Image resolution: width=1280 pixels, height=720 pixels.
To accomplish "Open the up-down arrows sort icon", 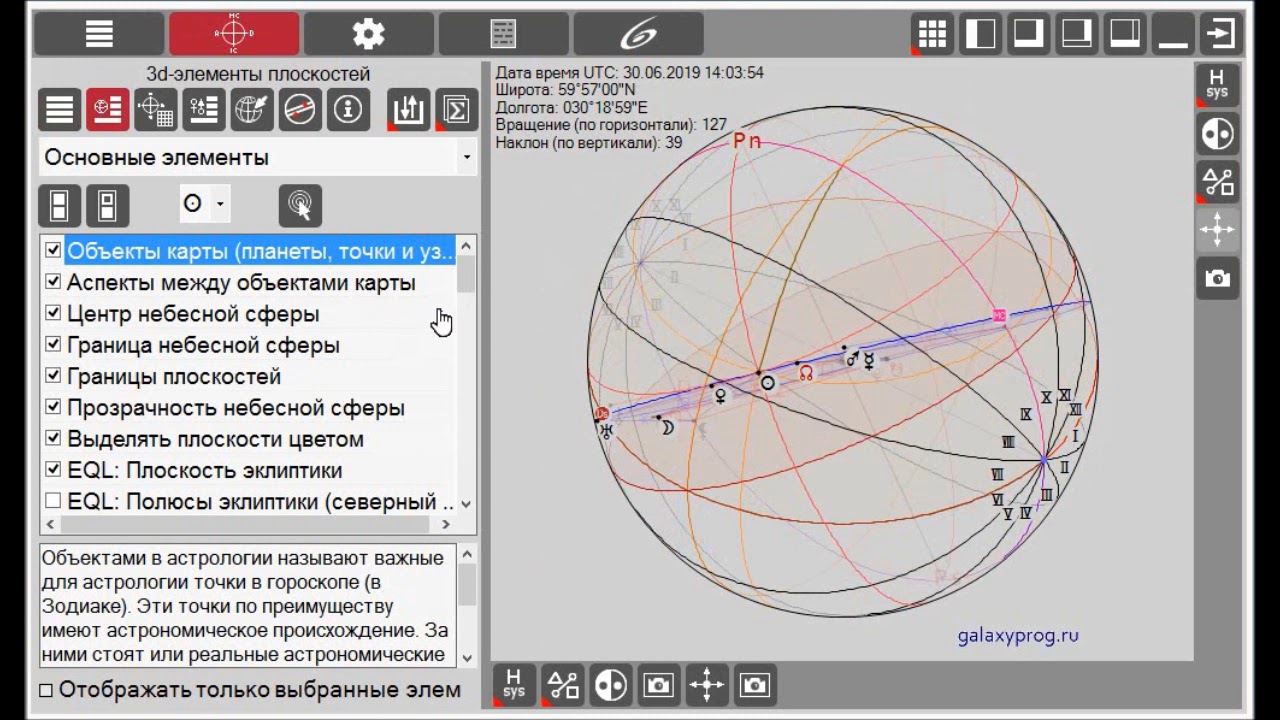I will [408, 110].
